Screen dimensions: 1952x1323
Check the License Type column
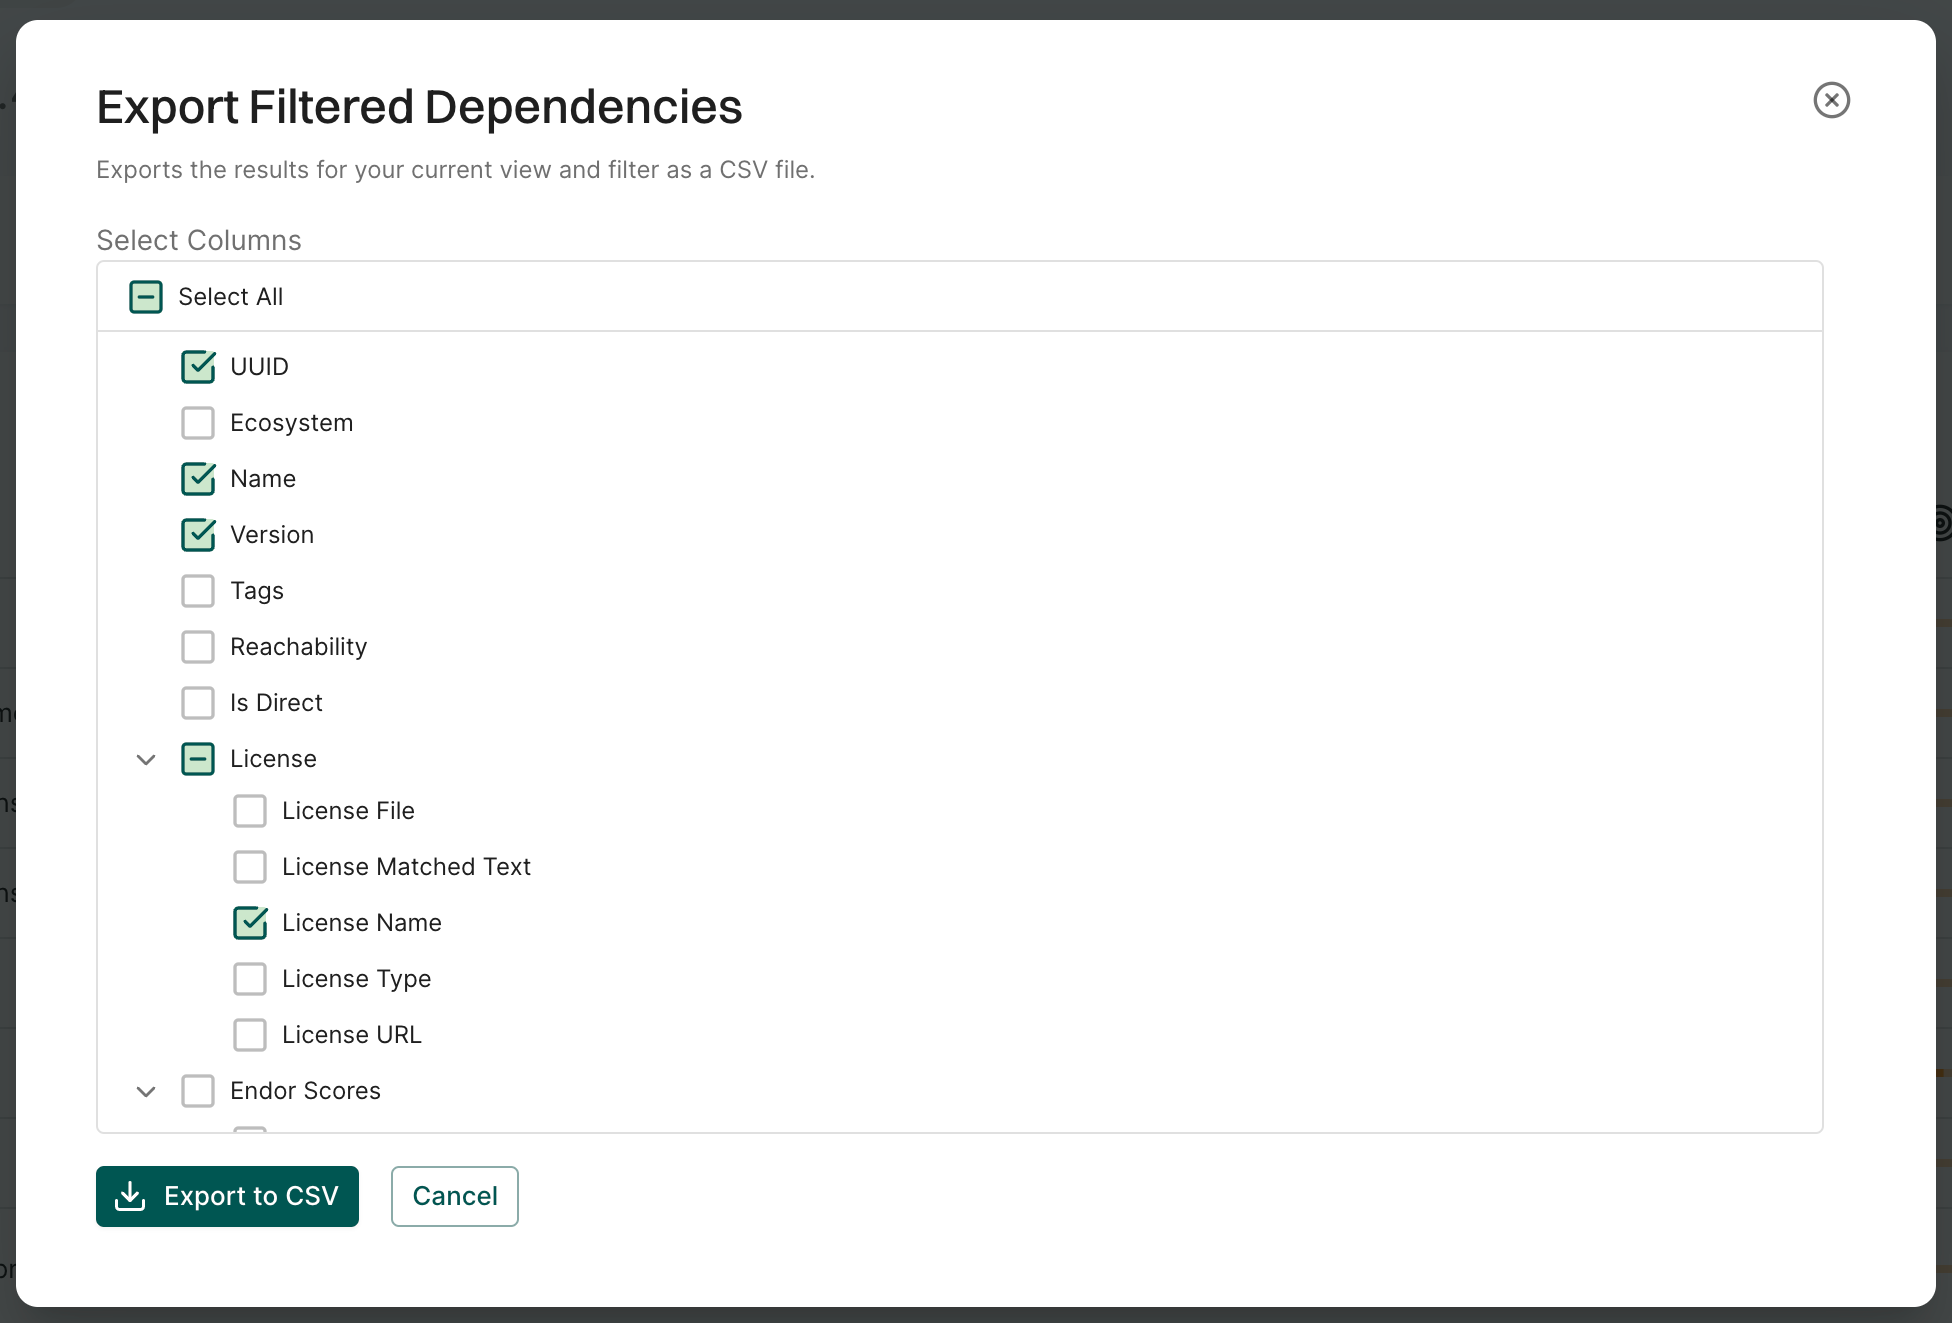(250, 978)
